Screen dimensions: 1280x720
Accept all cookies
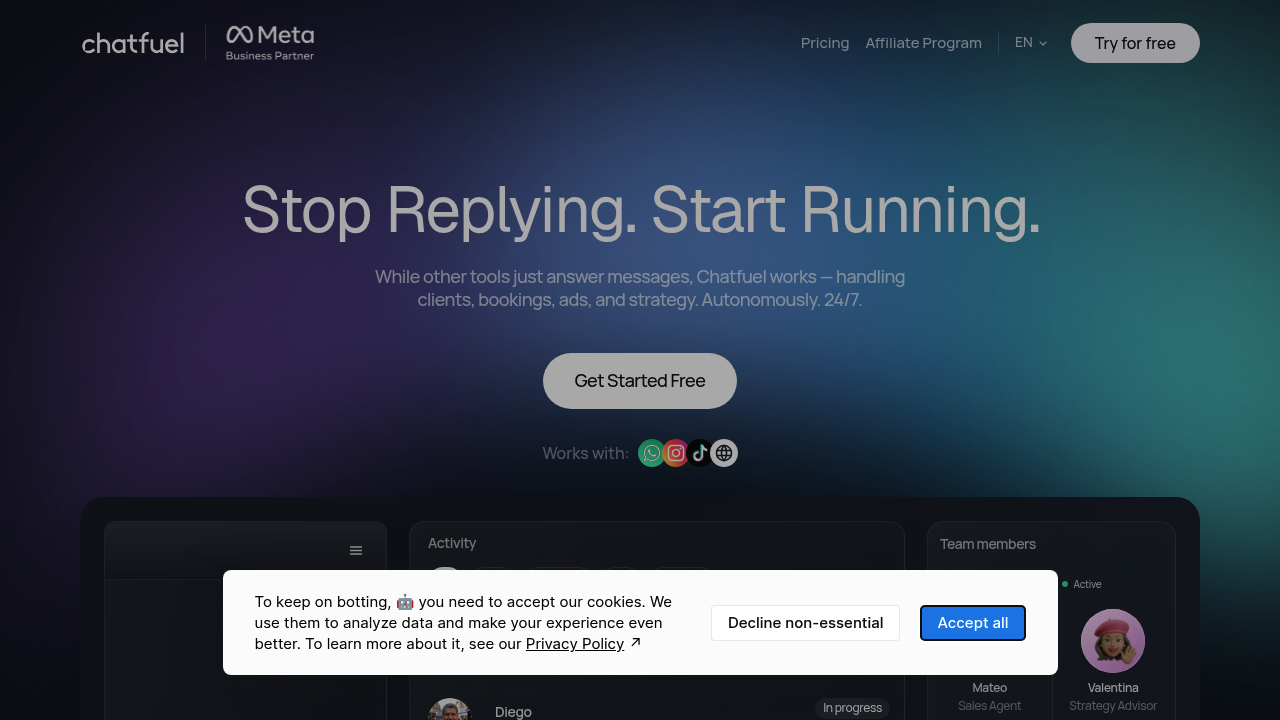coord(973,623)
